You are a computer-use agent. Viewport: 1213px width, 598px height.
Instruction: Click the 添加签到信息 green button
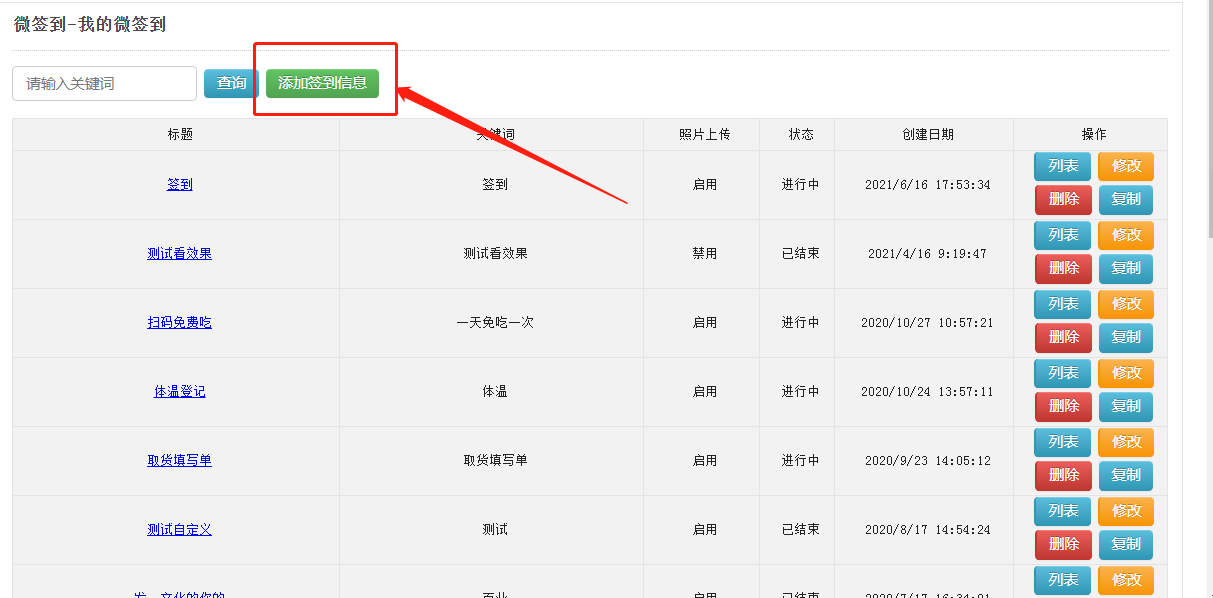(322, 83)
